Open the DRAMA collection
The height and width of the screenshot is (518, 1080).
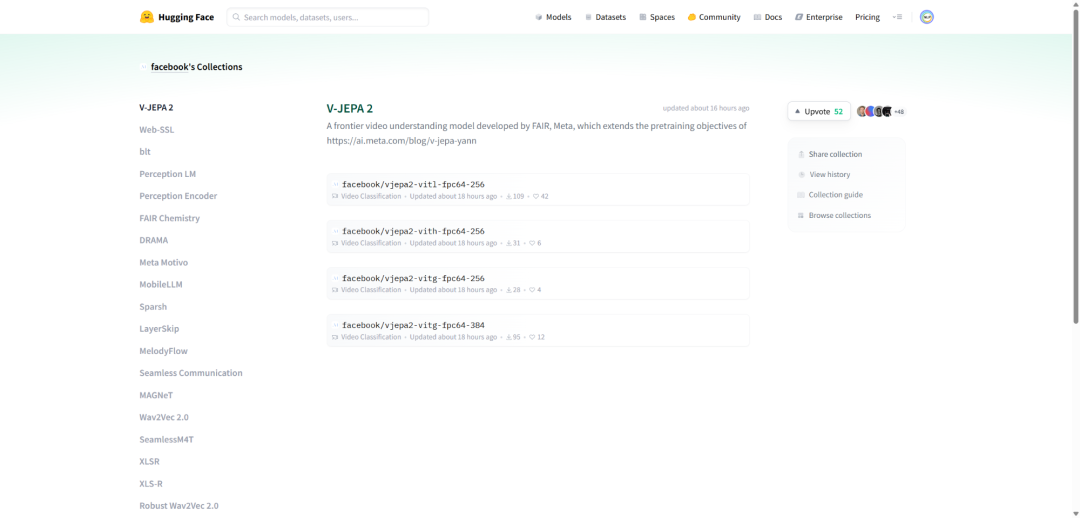coord(154,240)
